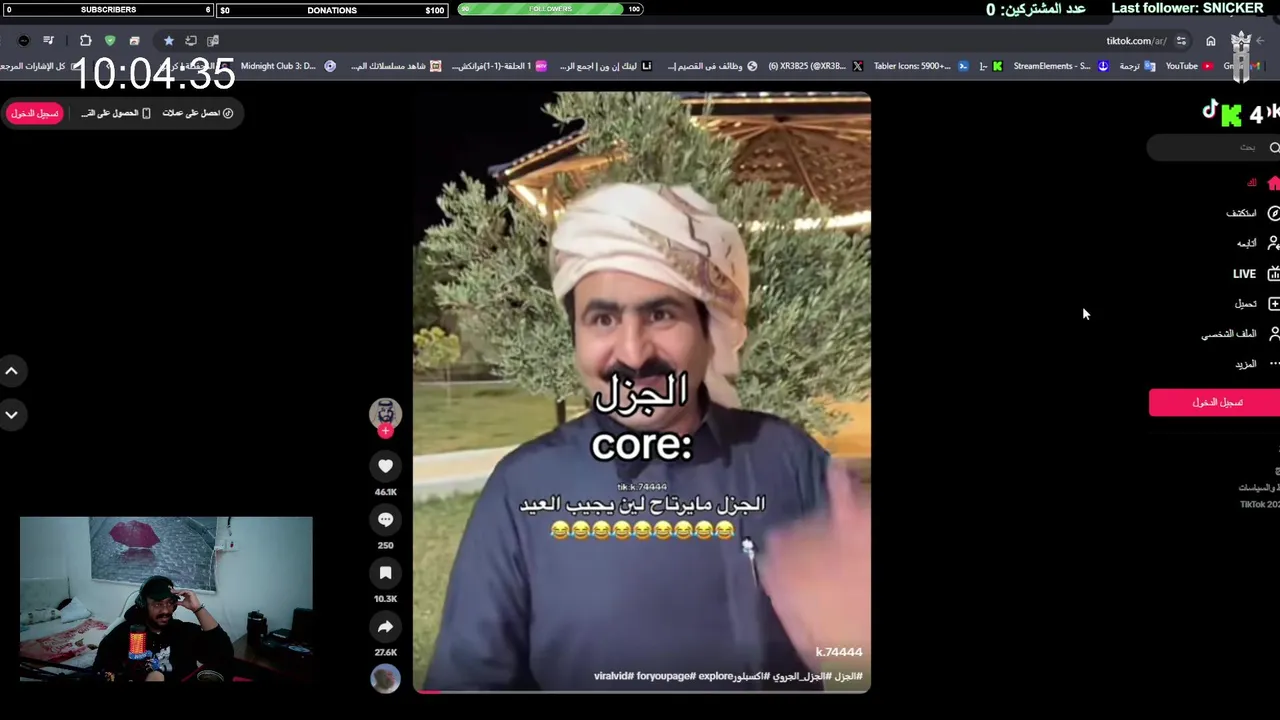Open the LIVE sidebar item

pos(1255,273)
